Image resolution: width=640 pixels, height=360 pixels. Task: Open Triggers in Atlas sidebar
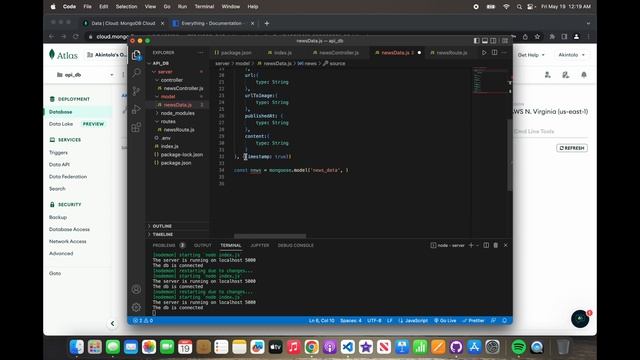[58, 152]
